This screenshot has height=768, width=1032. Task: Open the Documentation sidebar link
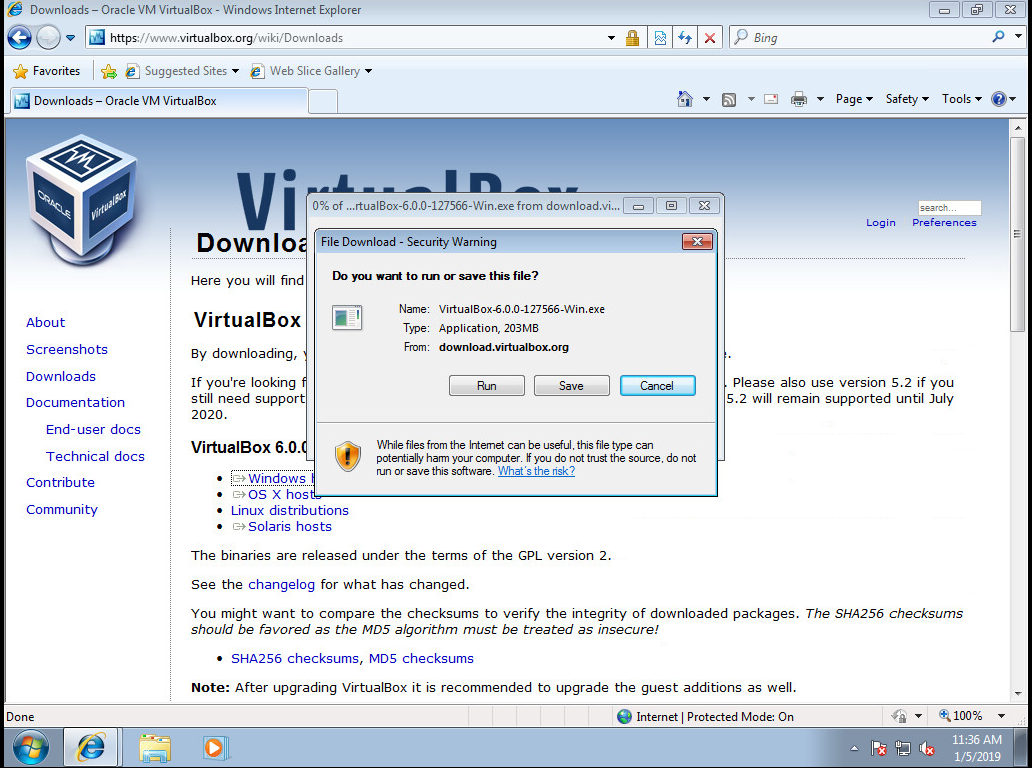75,402
